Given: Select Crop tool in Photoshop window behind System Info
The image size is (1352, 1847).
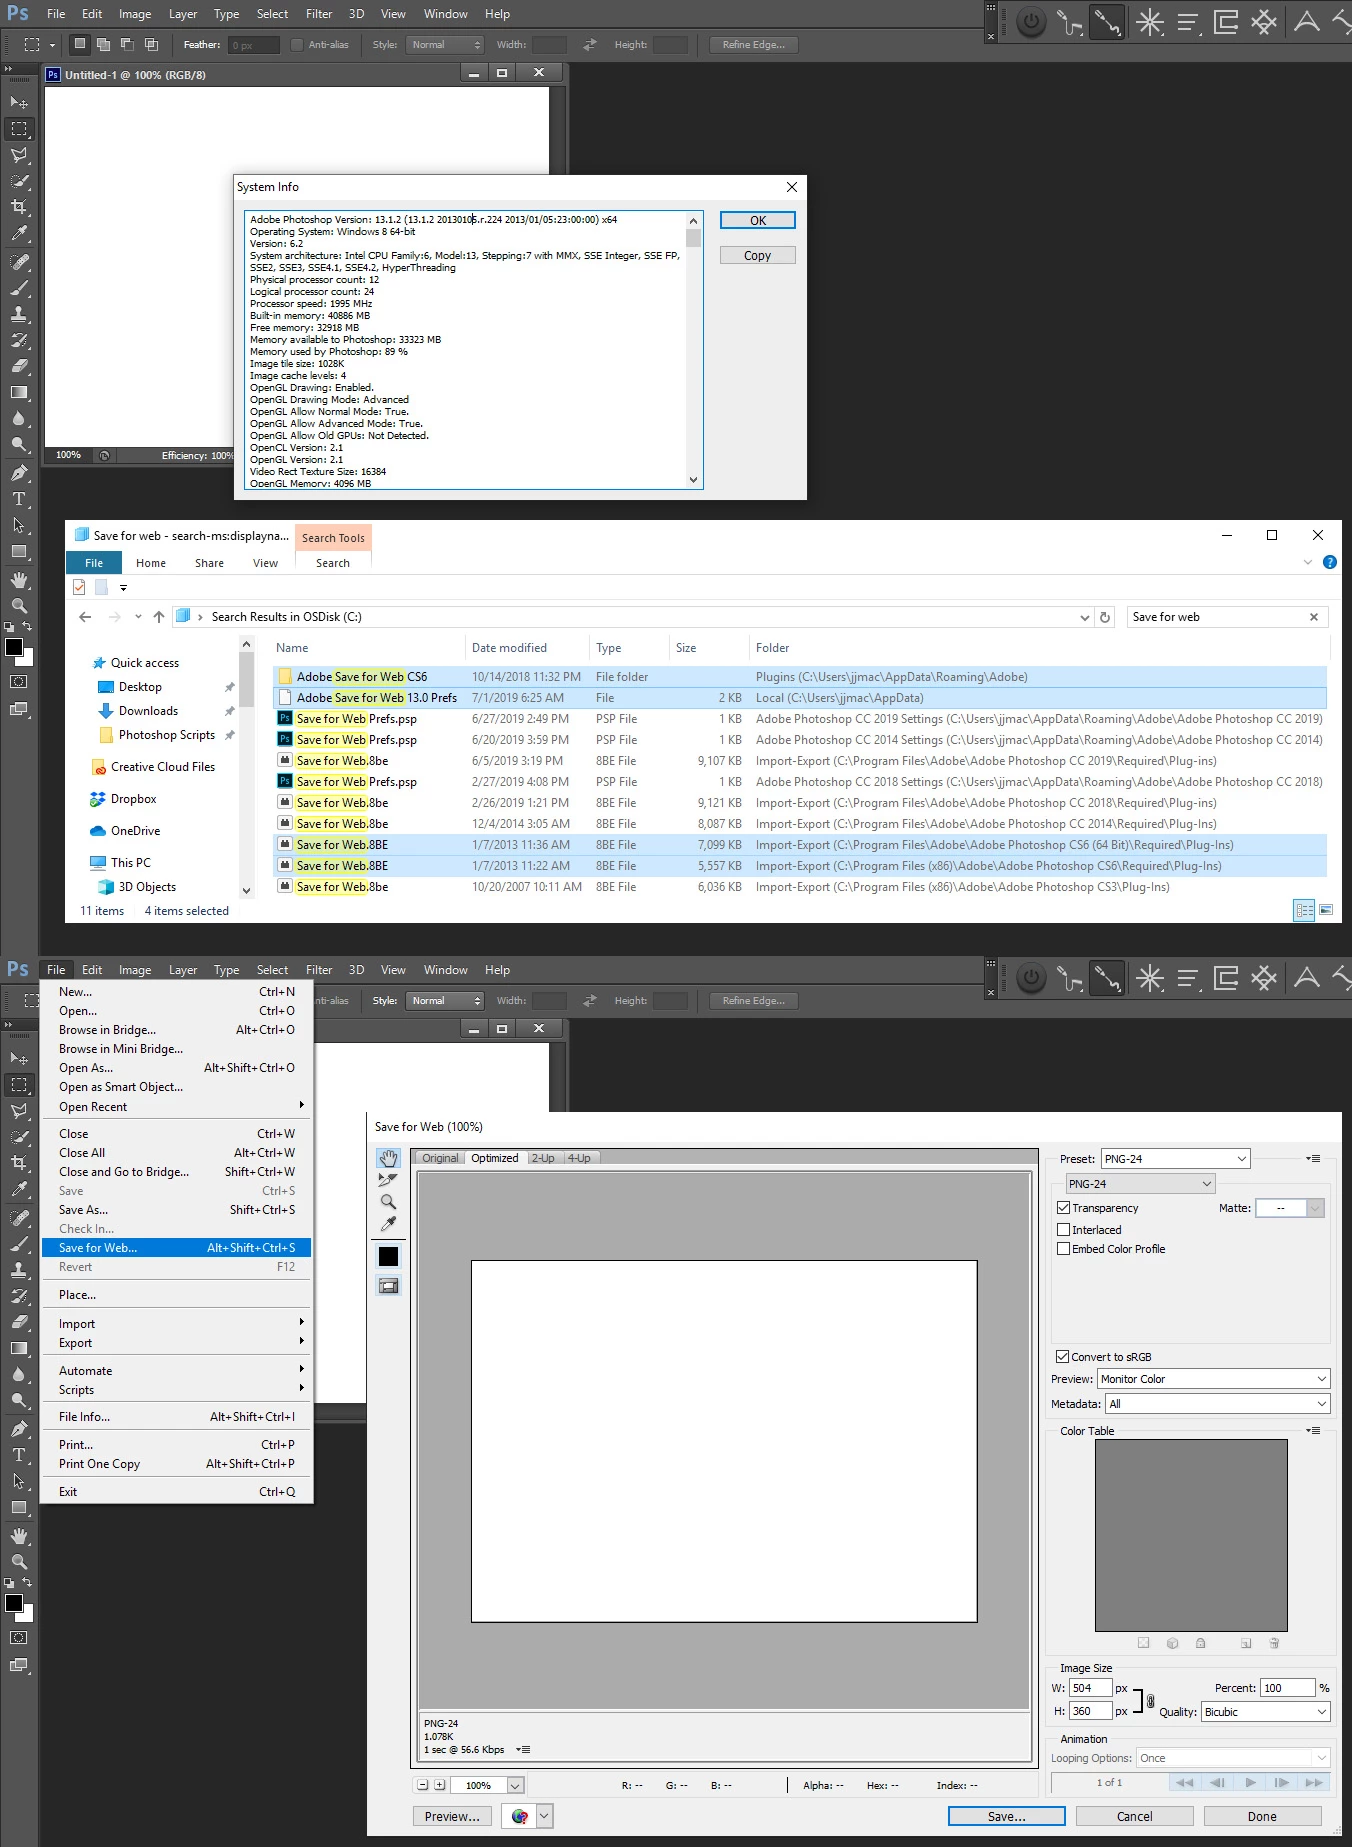Looking at the screenshot, I should [19, 207].
